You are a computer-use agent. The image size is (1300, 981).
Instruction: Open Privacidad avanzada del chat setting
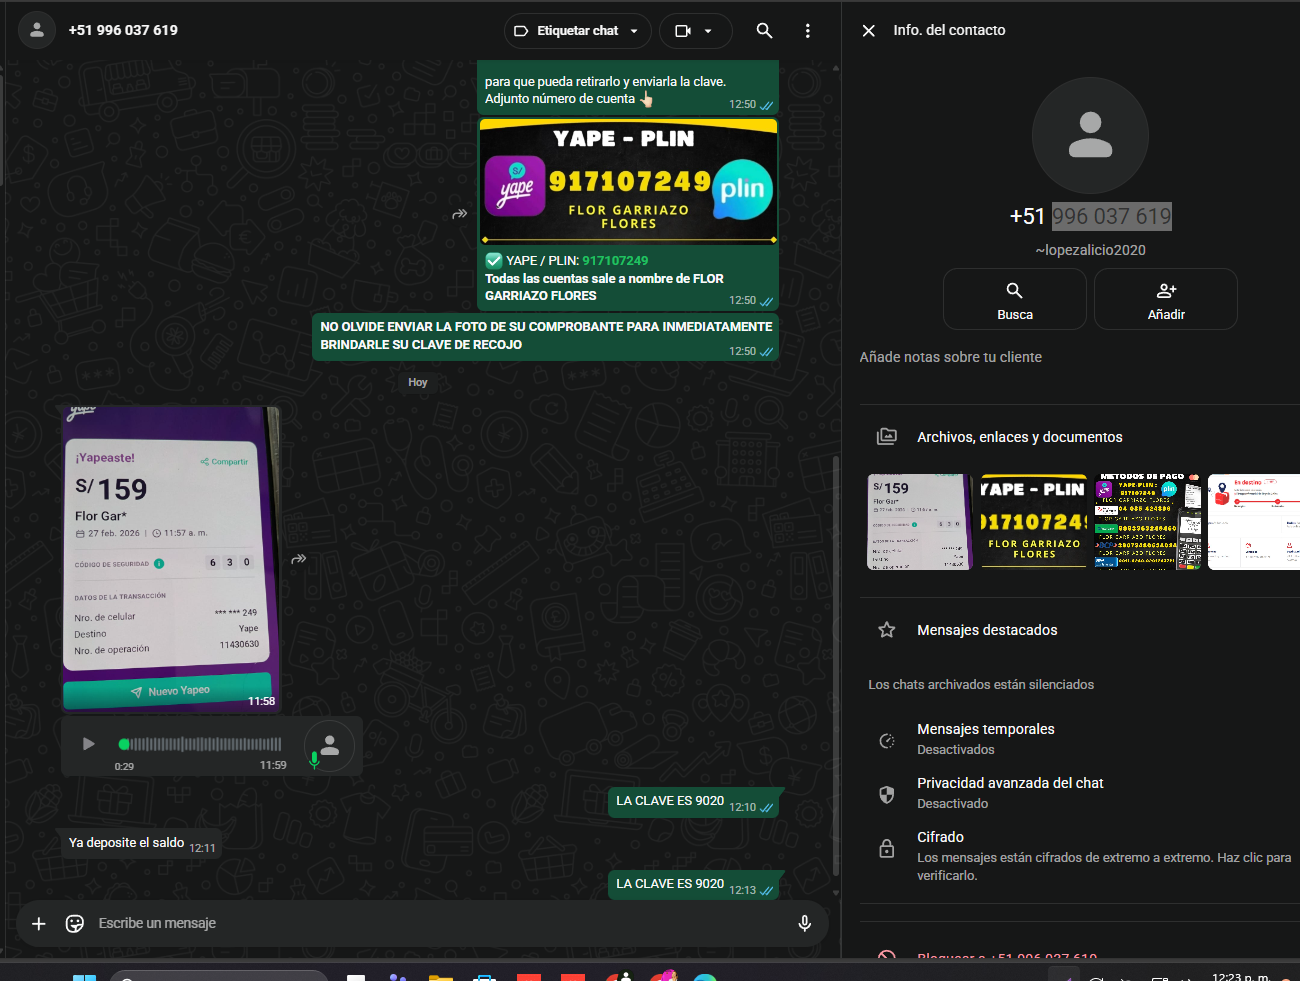tap(1009, 793)
